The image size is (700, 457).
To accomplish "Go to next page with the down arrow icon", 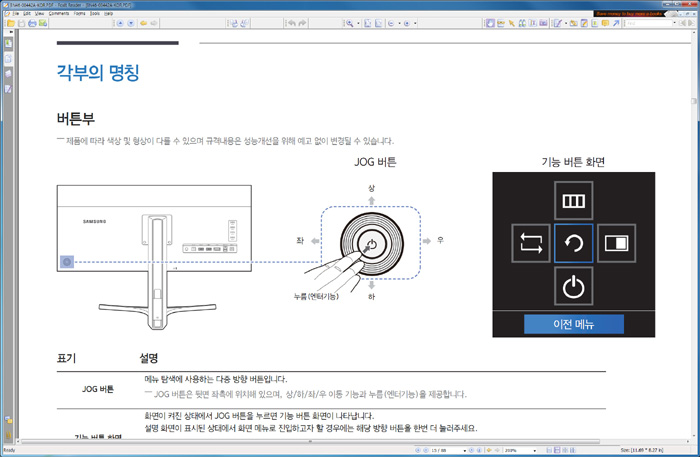I will (131, 23).
